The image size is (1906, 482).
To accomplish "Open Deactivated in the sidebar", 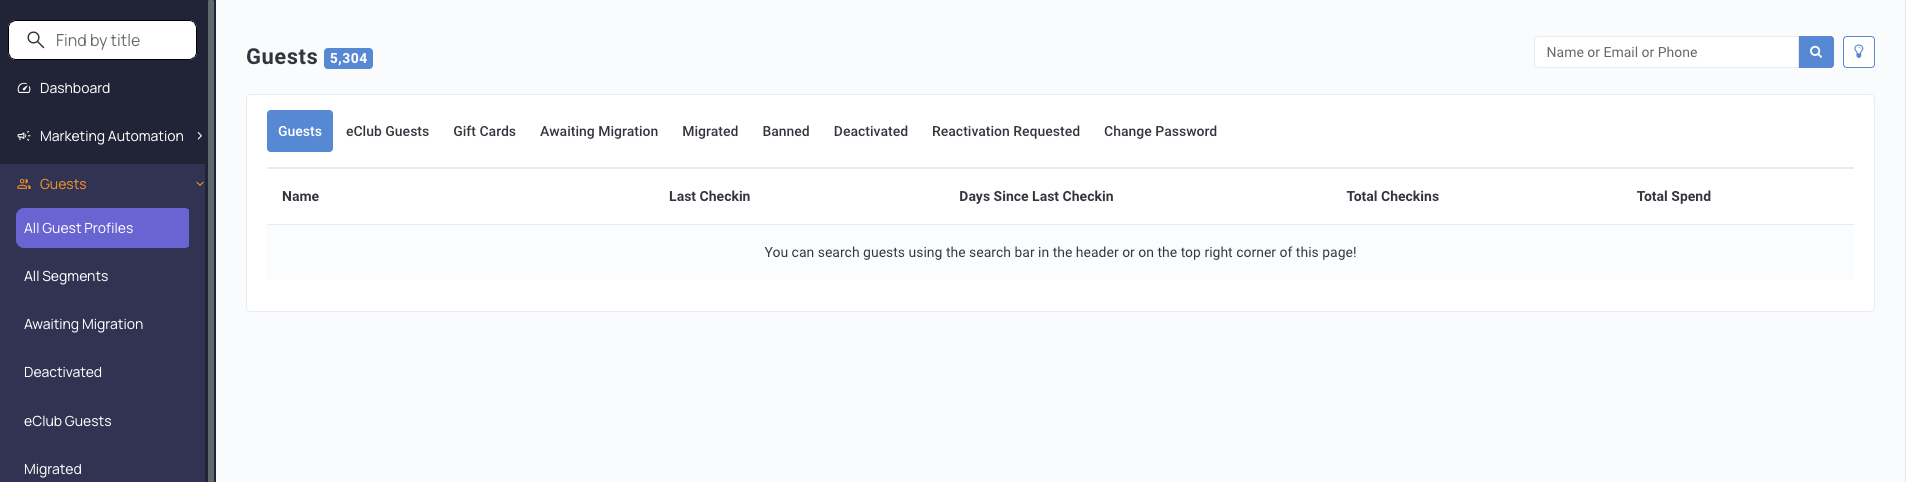I will pos(63,372).
